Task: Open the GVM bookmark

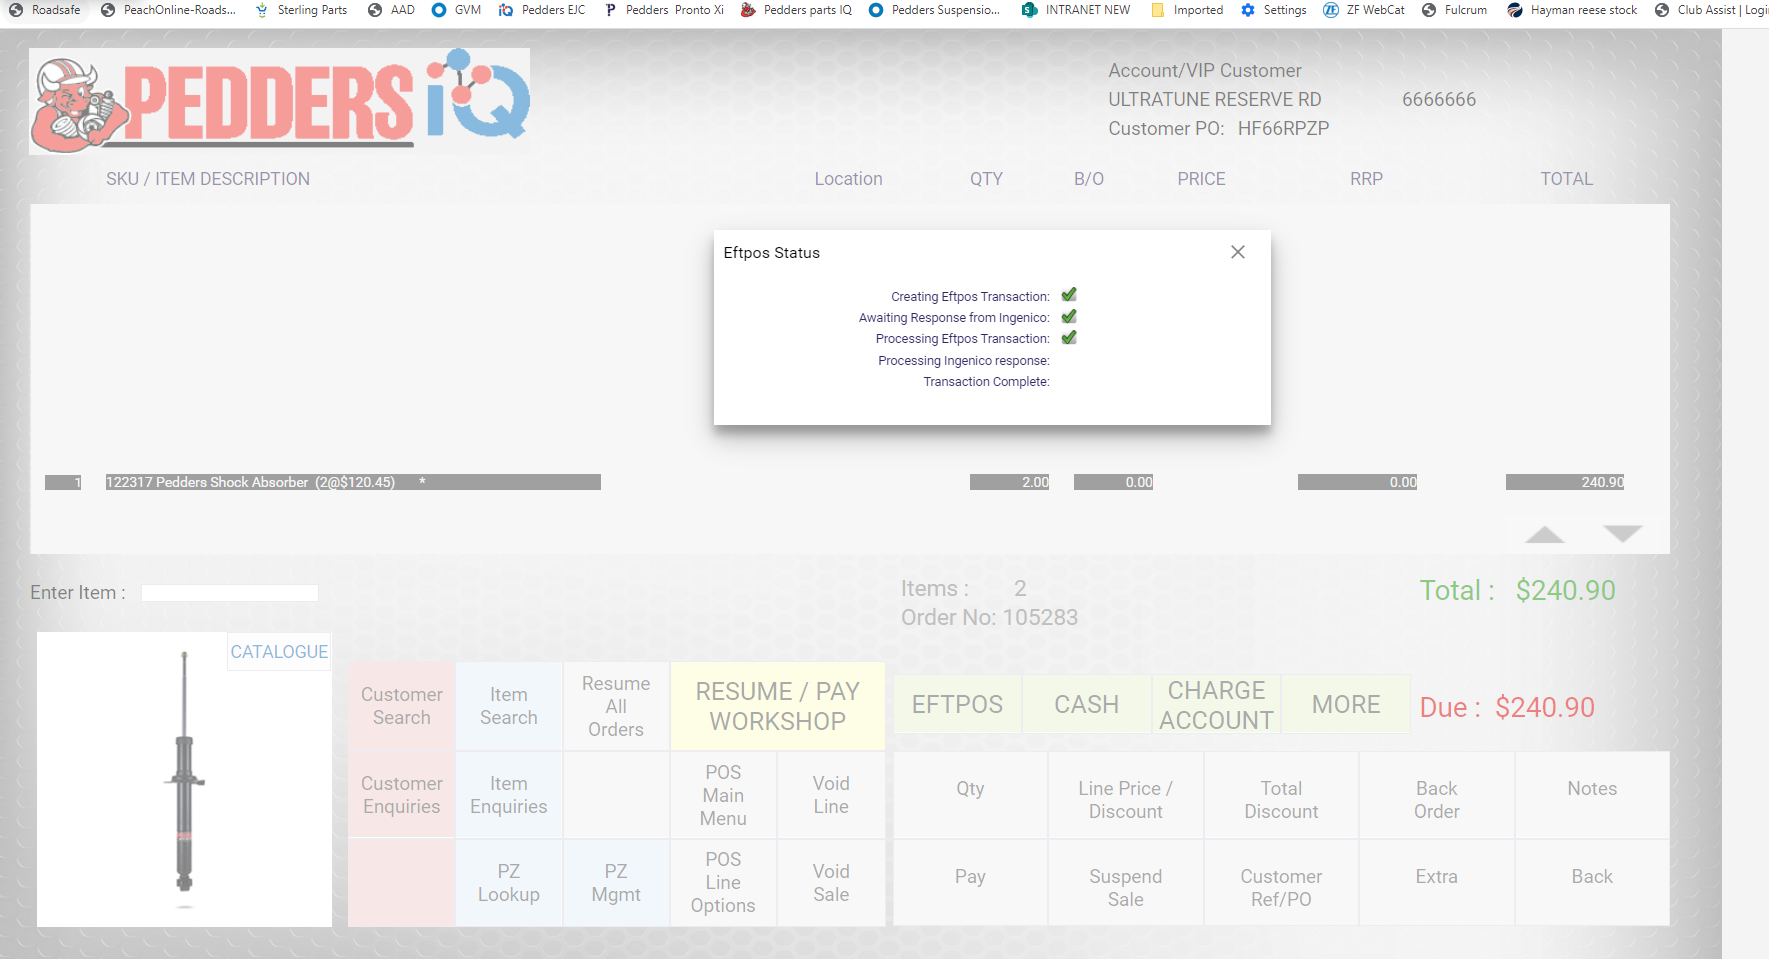Action: (x=456, y=10)
